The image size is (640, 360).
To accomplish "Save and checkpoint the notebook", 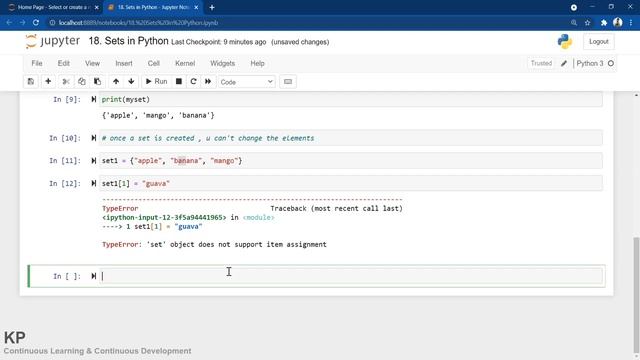I will click(x=31, y=82).
